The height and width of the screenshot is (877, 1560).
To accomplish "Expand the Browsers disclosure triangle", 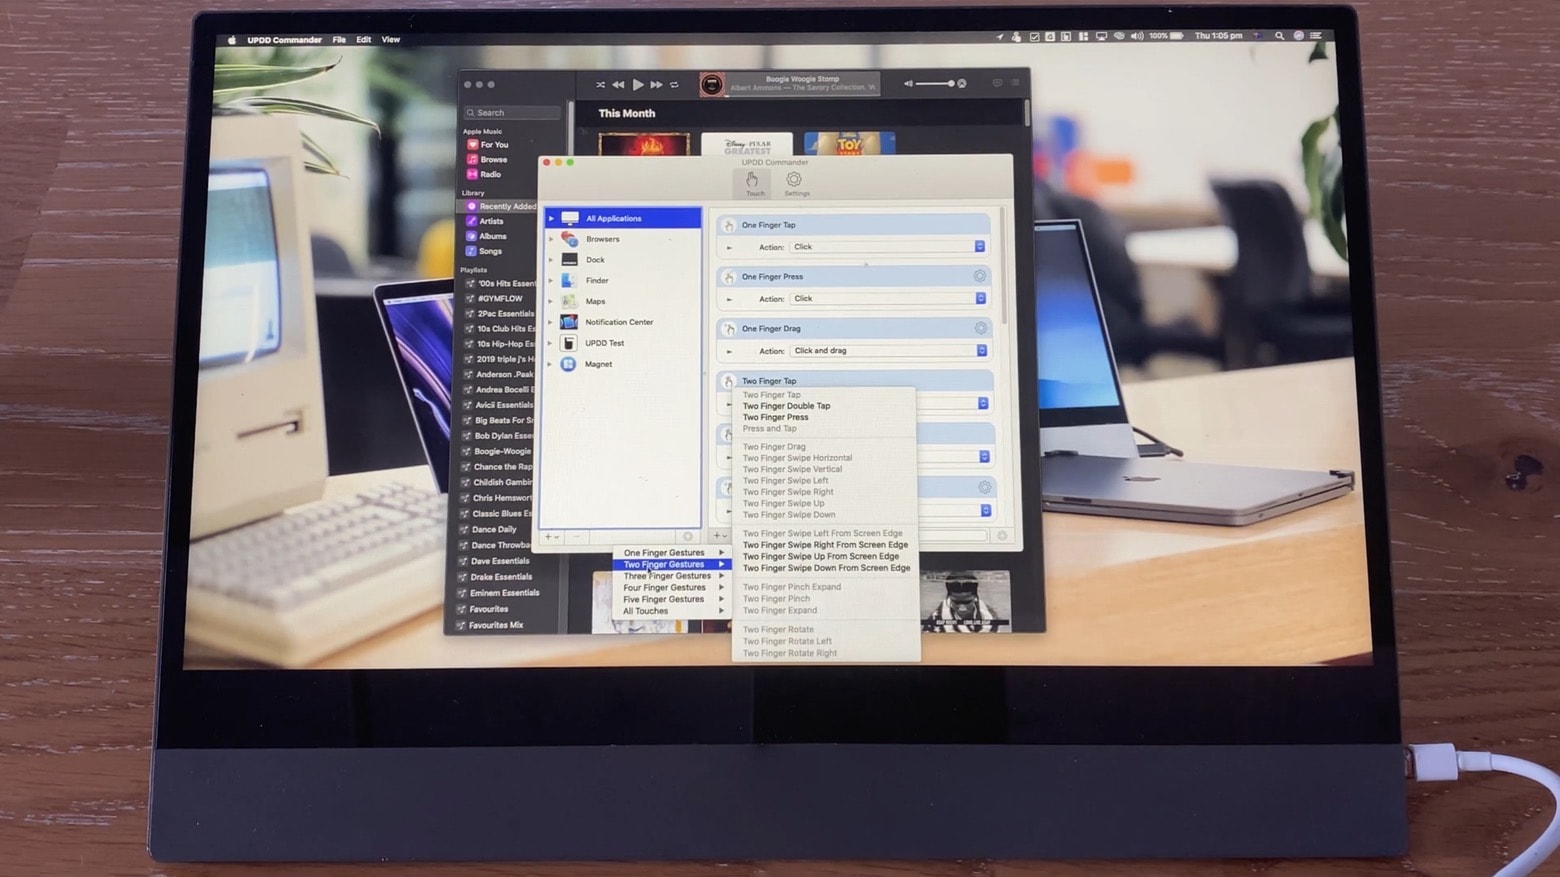I will (x=551, y=239).
